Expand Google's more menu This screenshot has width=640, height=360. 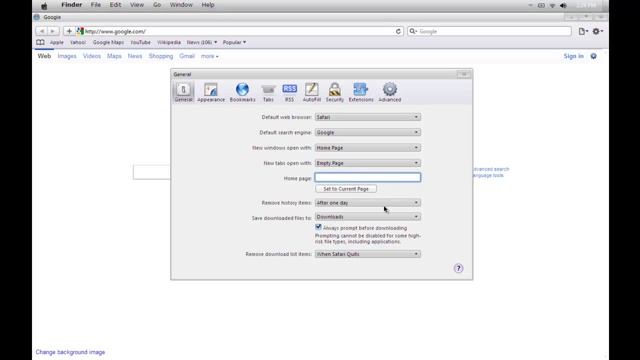(209, 56)
